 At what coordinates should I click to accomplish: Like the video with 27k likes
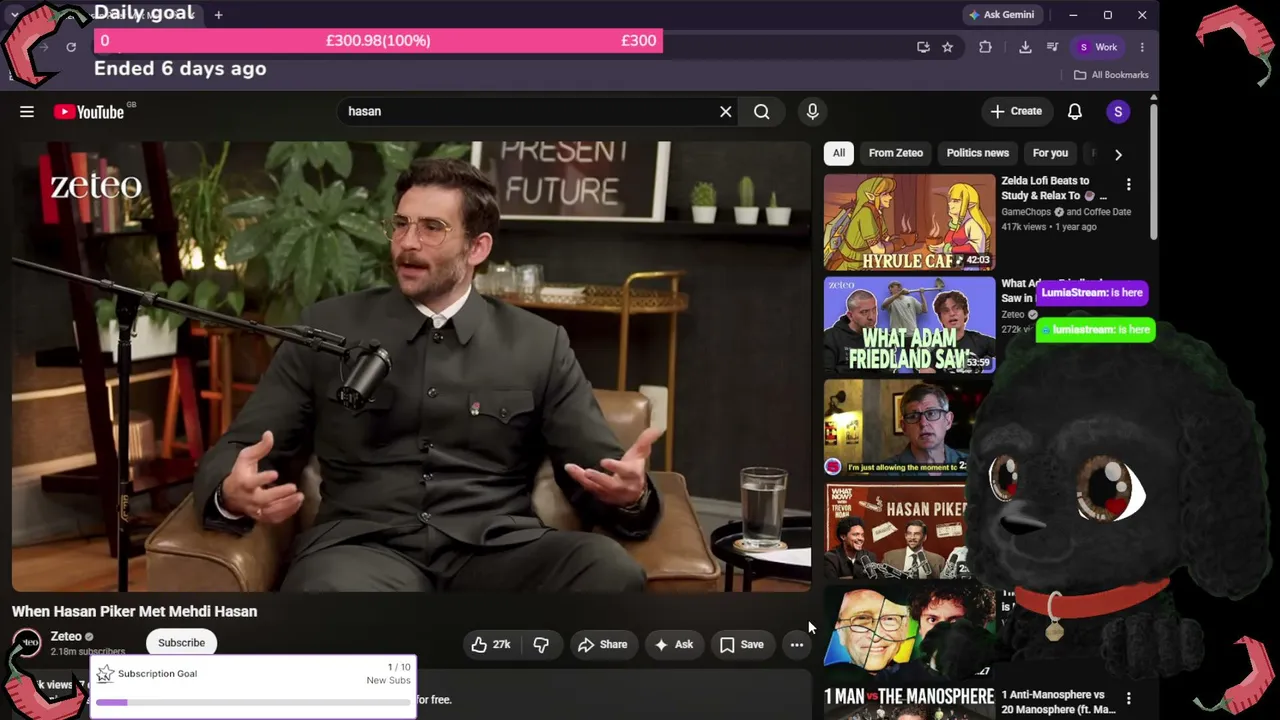491,644
